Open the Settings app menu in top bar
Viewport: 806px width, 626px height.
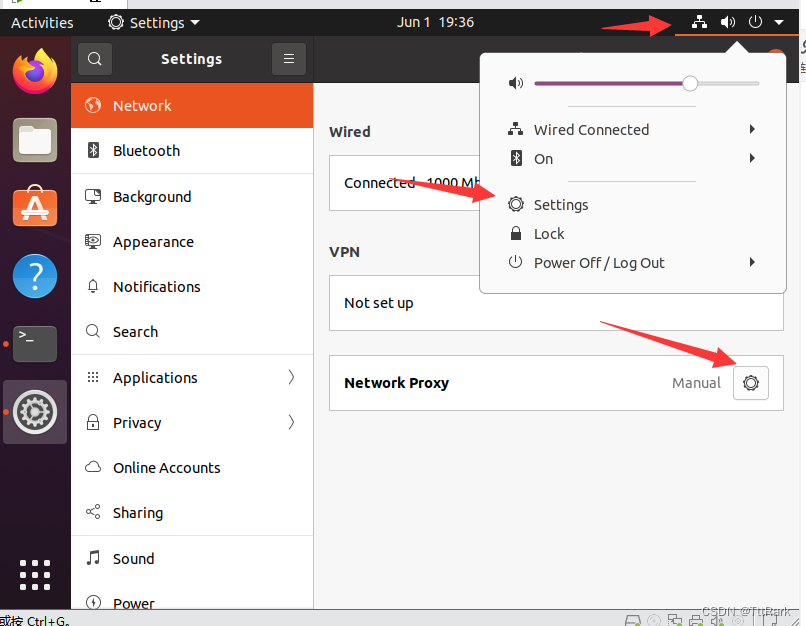click(x=154, y=23)
